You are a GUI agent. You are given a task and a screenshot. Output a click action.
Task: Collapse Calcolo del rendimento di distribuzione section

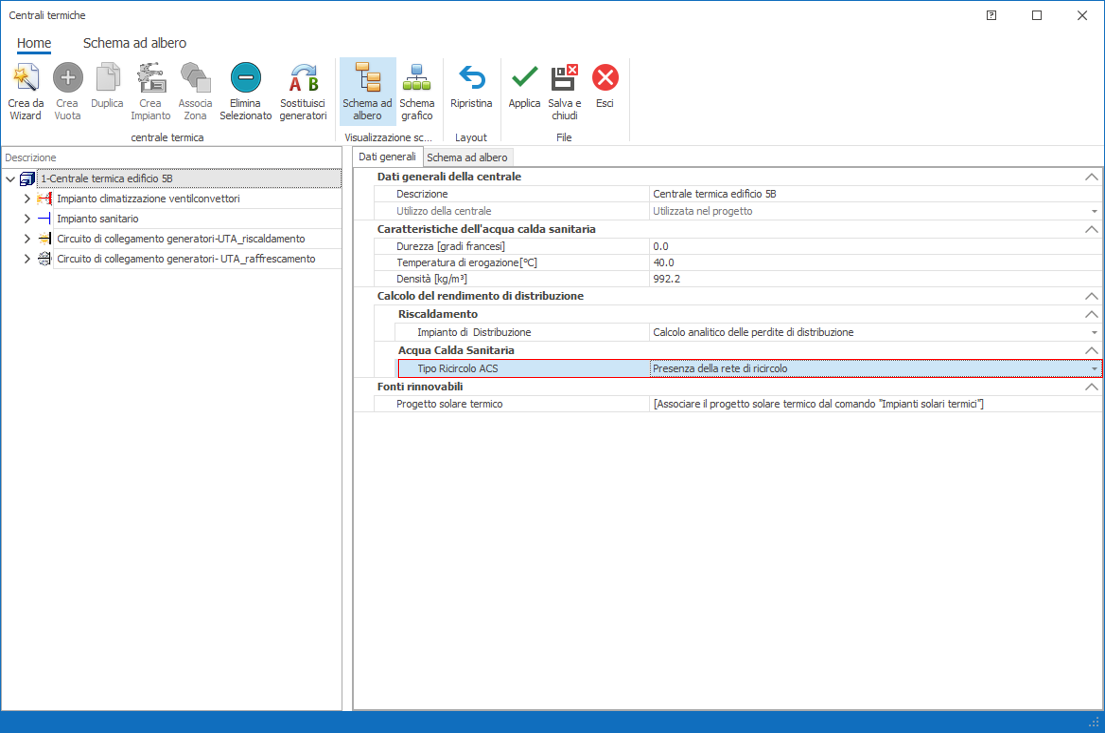[1091, 296]
